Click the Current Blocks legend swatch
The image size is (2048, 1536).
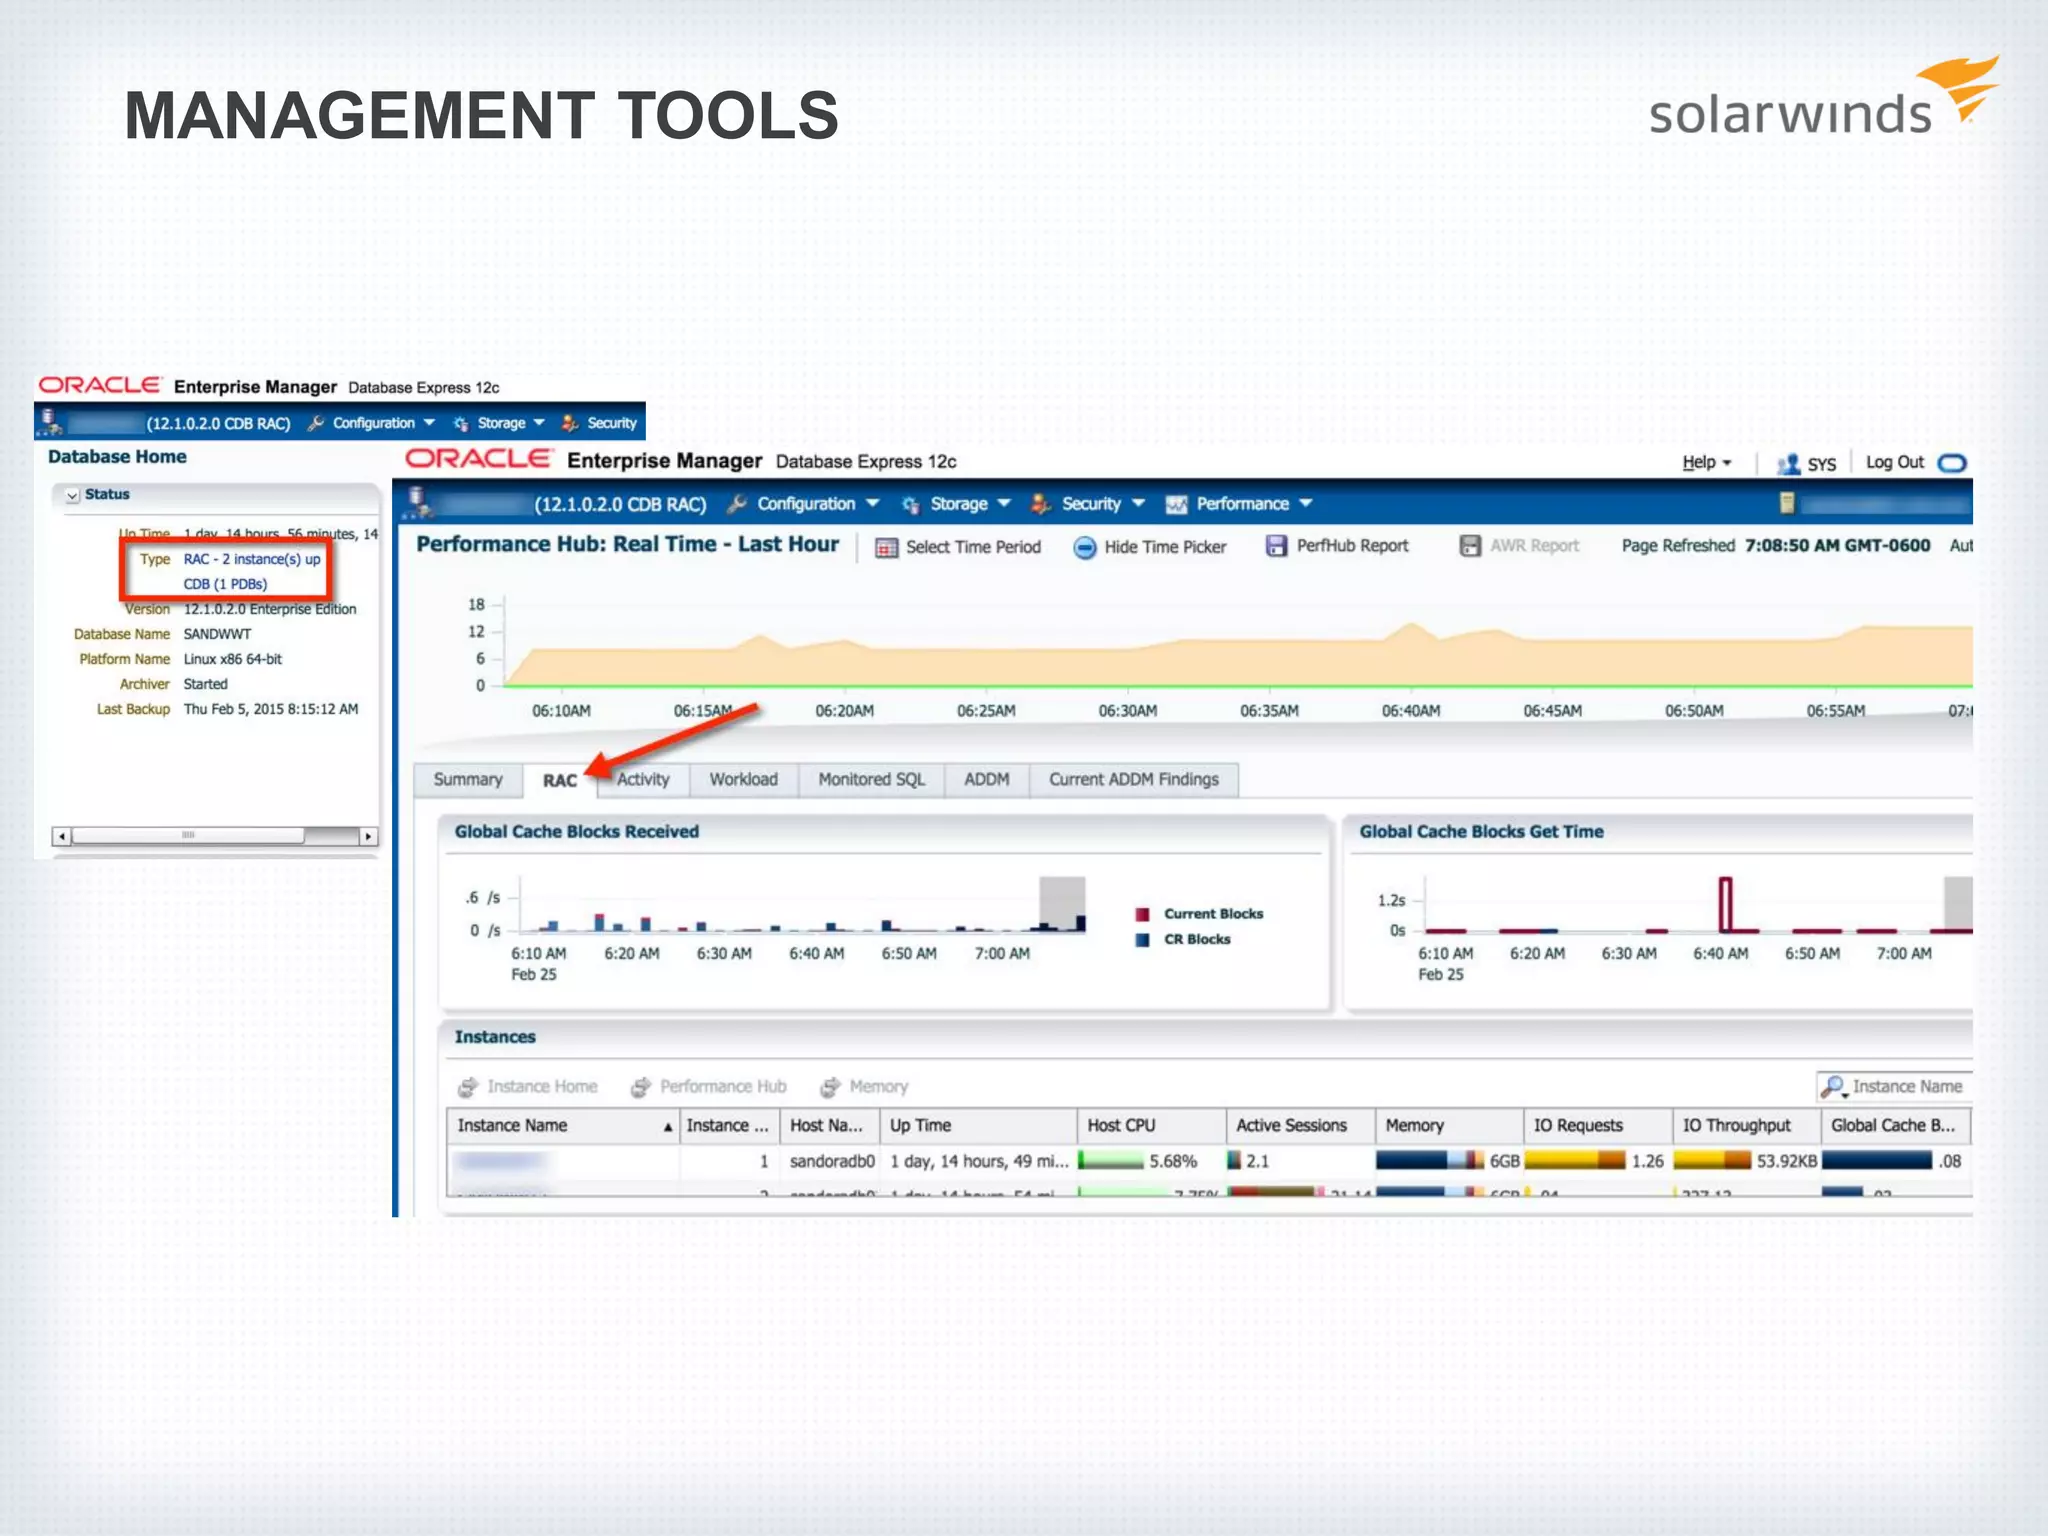click(x=1142, y=914)
